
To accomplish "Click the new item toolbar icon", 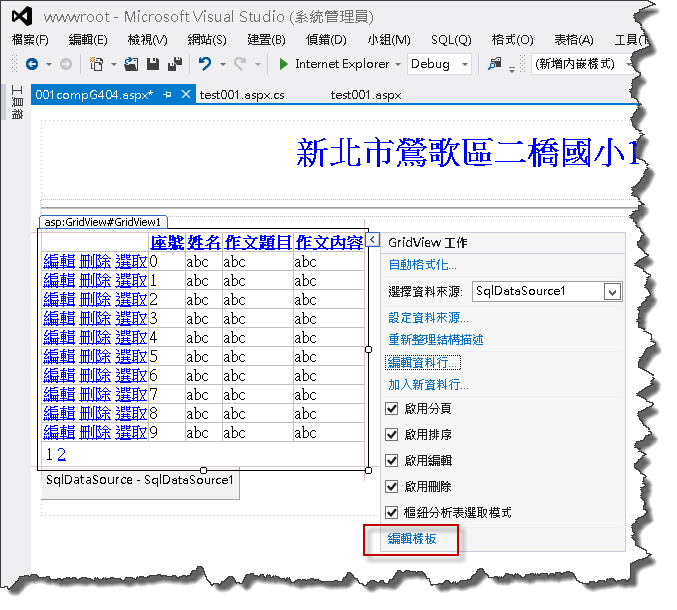I will tap(97, 64).
